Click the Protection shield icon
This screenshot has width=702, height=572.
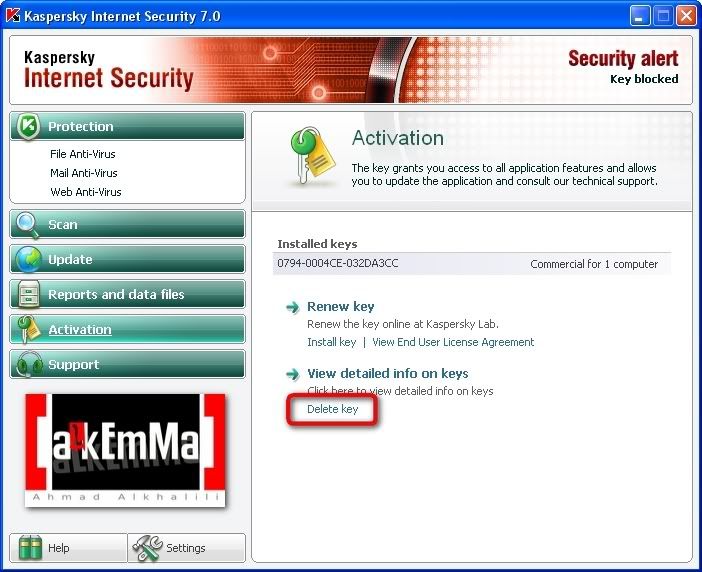click(28, 126)
